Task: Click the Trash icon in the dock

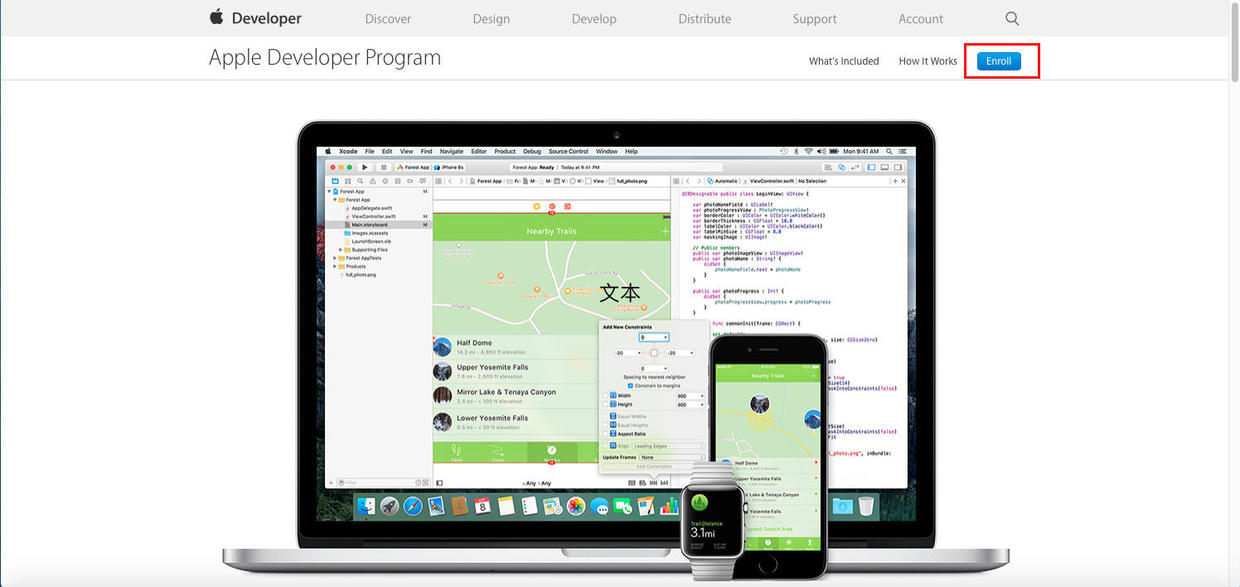Action: point(866,506)
